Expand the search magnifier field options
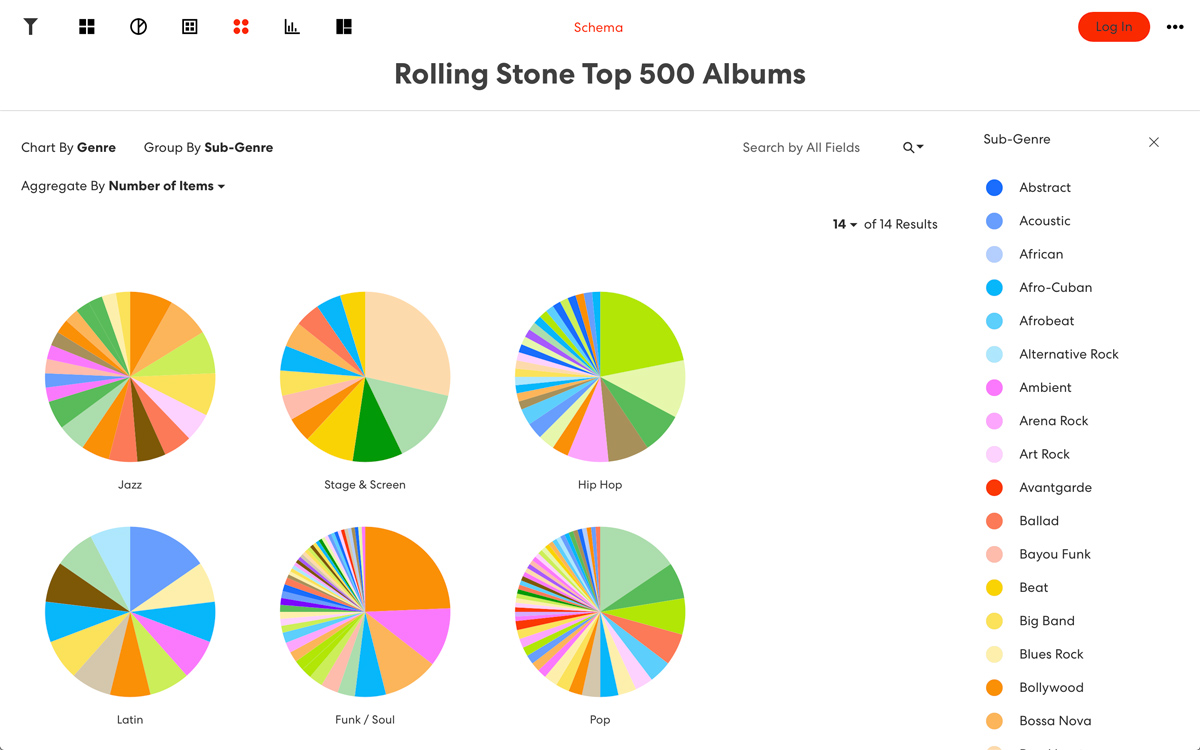1200x750 pixels. 913,147
